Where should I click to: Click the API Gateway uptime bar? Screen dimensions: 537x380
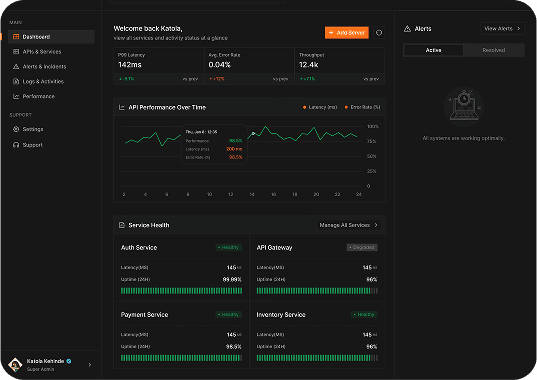[x=317, y=291]
